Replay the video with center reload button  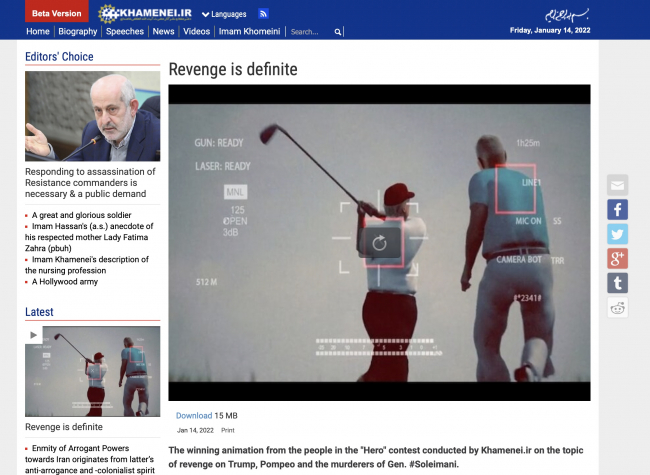379,242
